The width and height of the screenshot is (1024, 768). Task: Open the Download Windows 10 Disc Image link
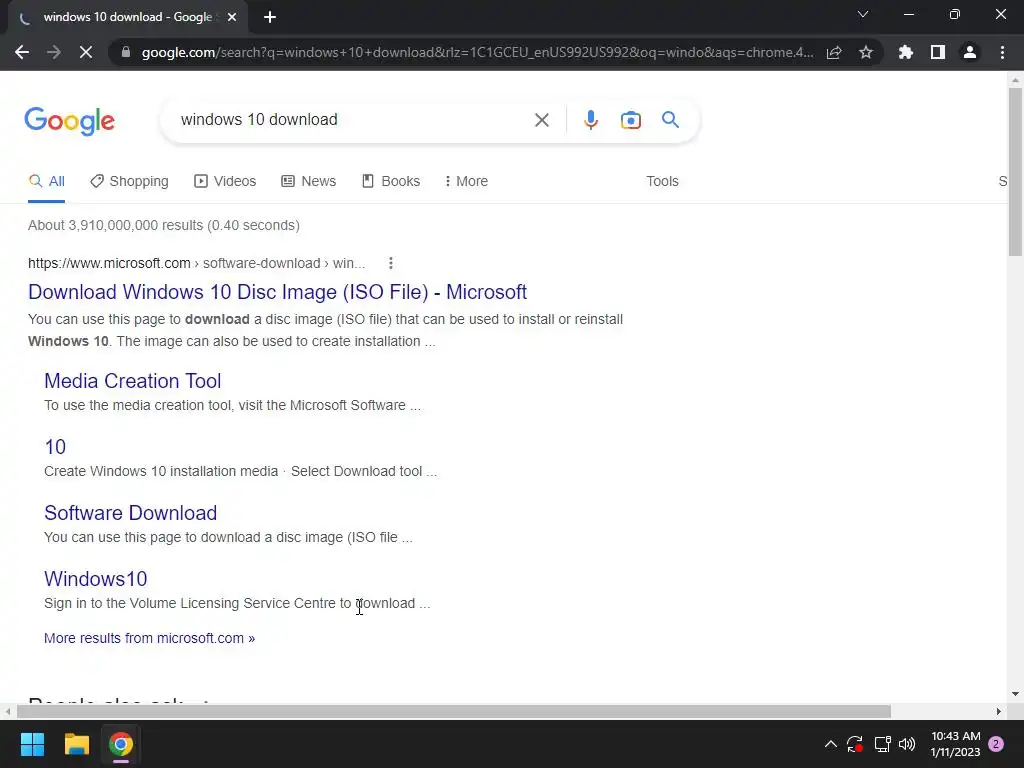[278, 292]
